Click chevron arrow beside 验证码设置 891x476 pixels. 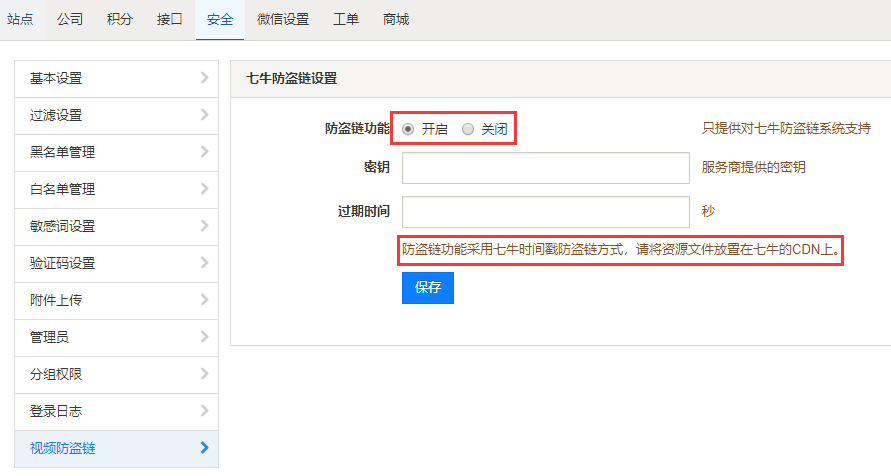pos(205,262)
